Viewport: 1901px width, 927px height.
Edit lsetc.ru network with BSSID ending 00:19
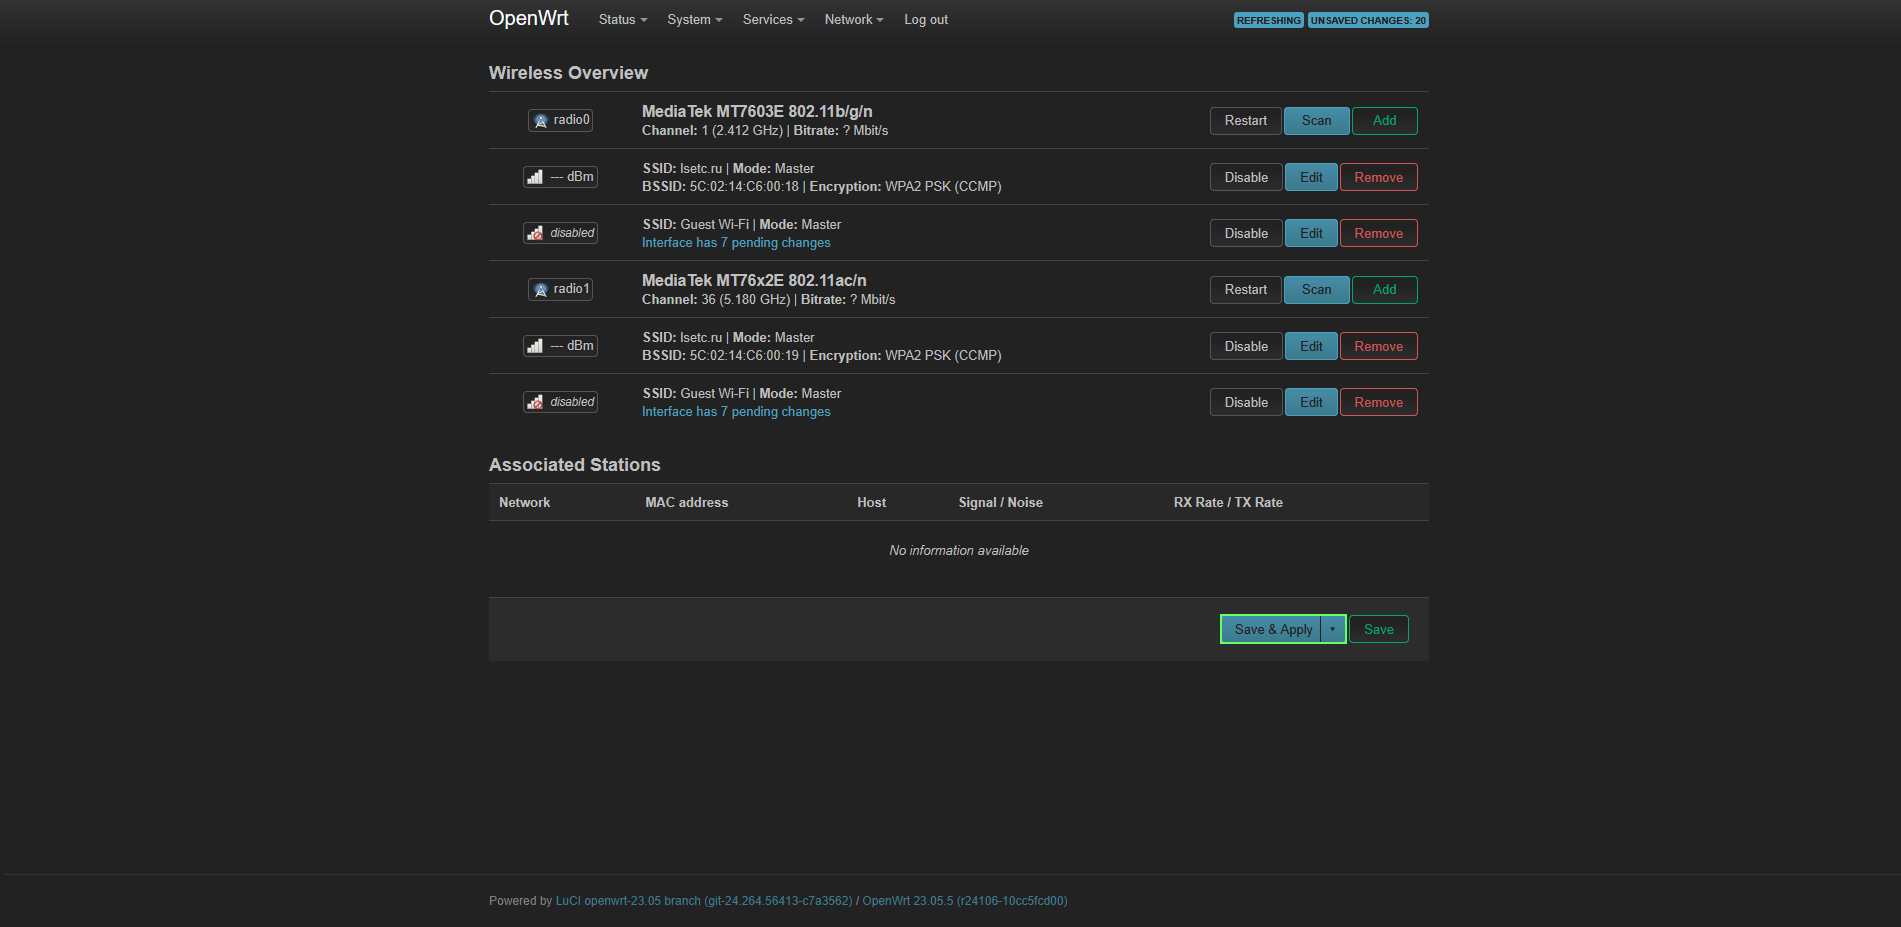point(1311,346)
